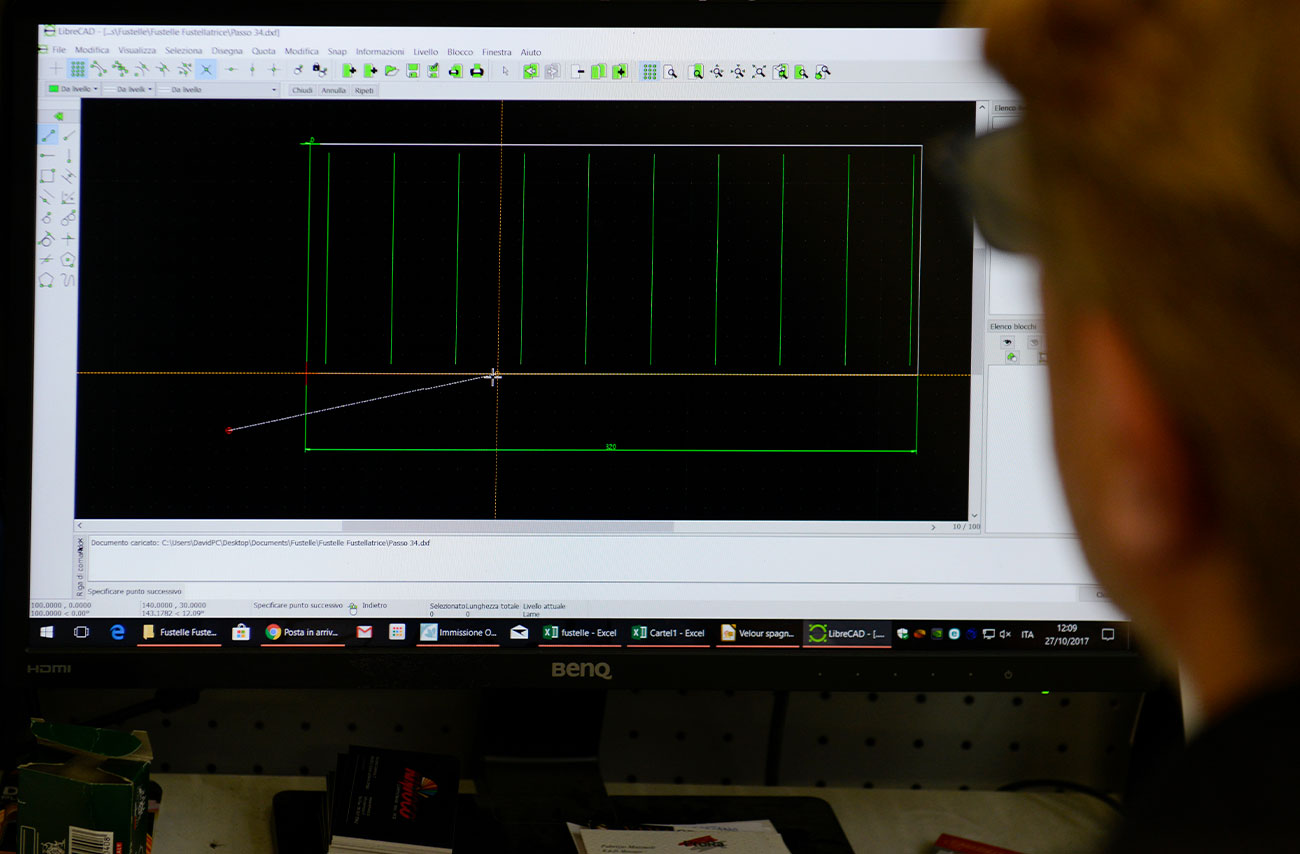The height and width of the screenshot is (854, 1300).
Task: Open the File menu
Action: coord(59,51)
